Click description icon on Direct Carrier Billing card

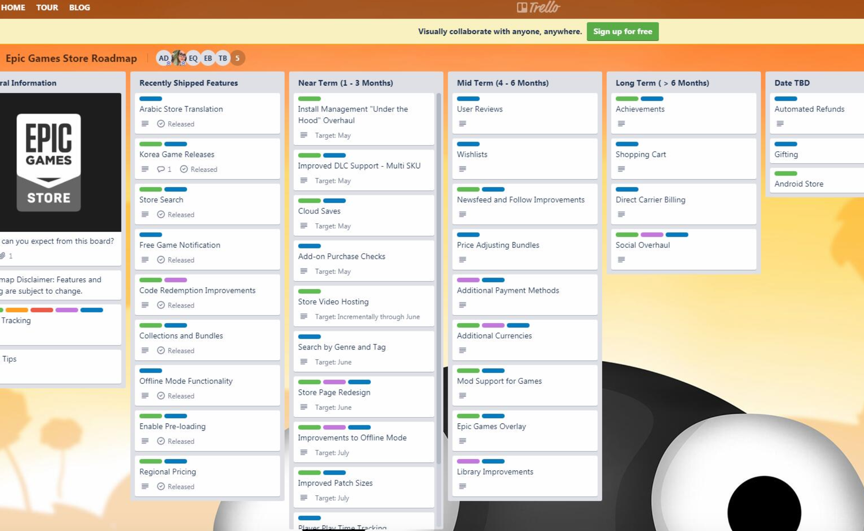(x=621, y=215)
